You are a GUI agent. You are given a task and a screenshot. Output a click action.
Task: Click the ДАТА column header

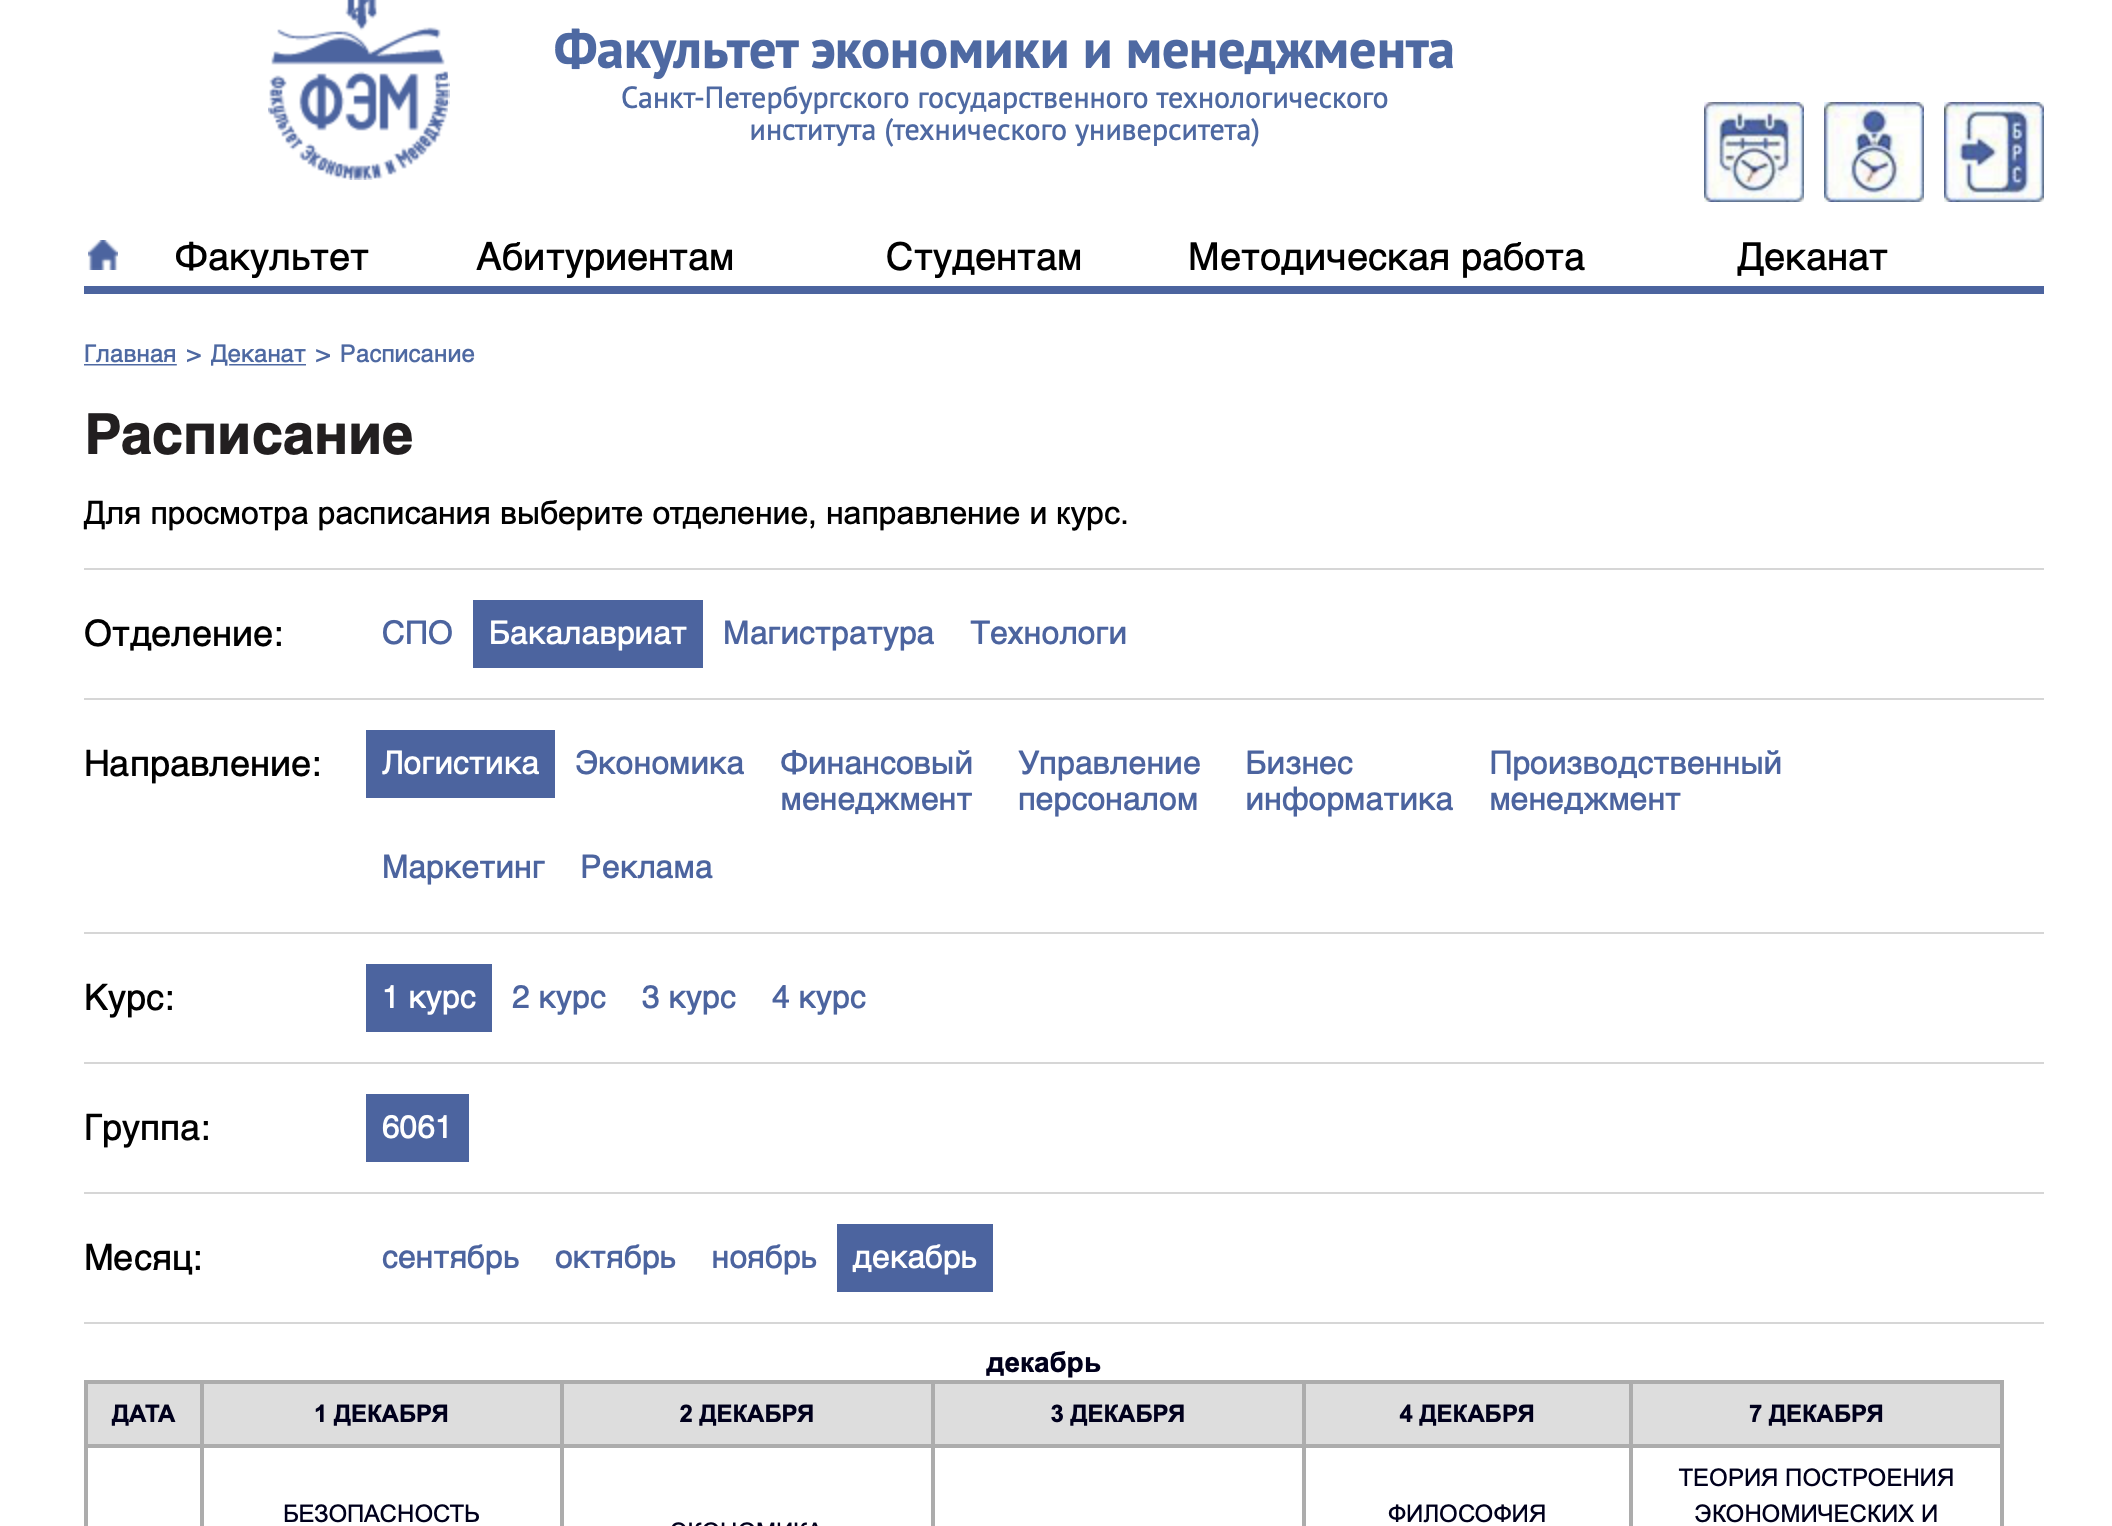coord(143,1413)
